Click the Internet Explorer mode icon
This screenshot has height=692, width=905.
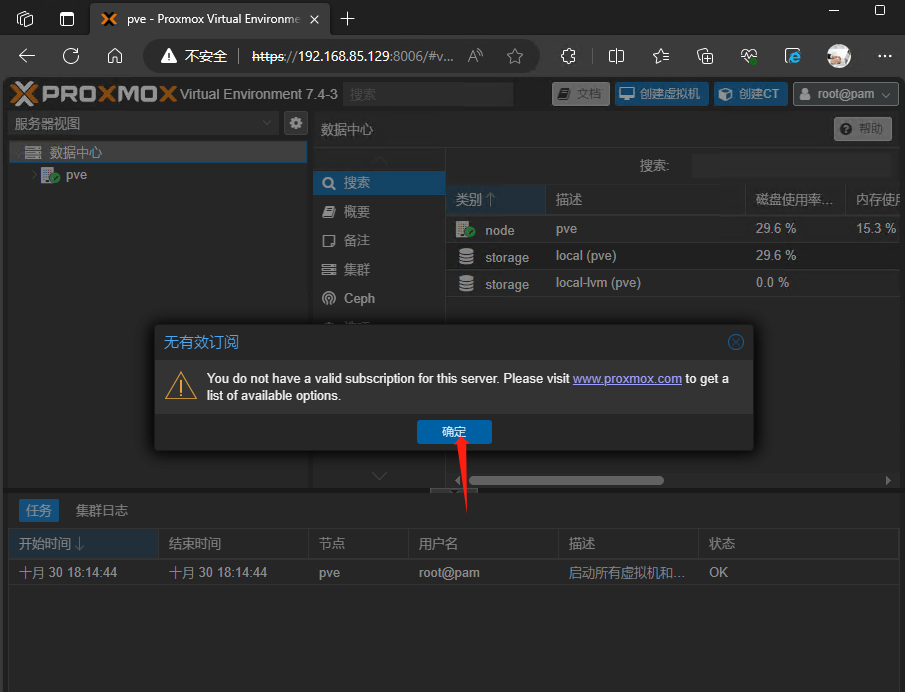click(793, 56)
